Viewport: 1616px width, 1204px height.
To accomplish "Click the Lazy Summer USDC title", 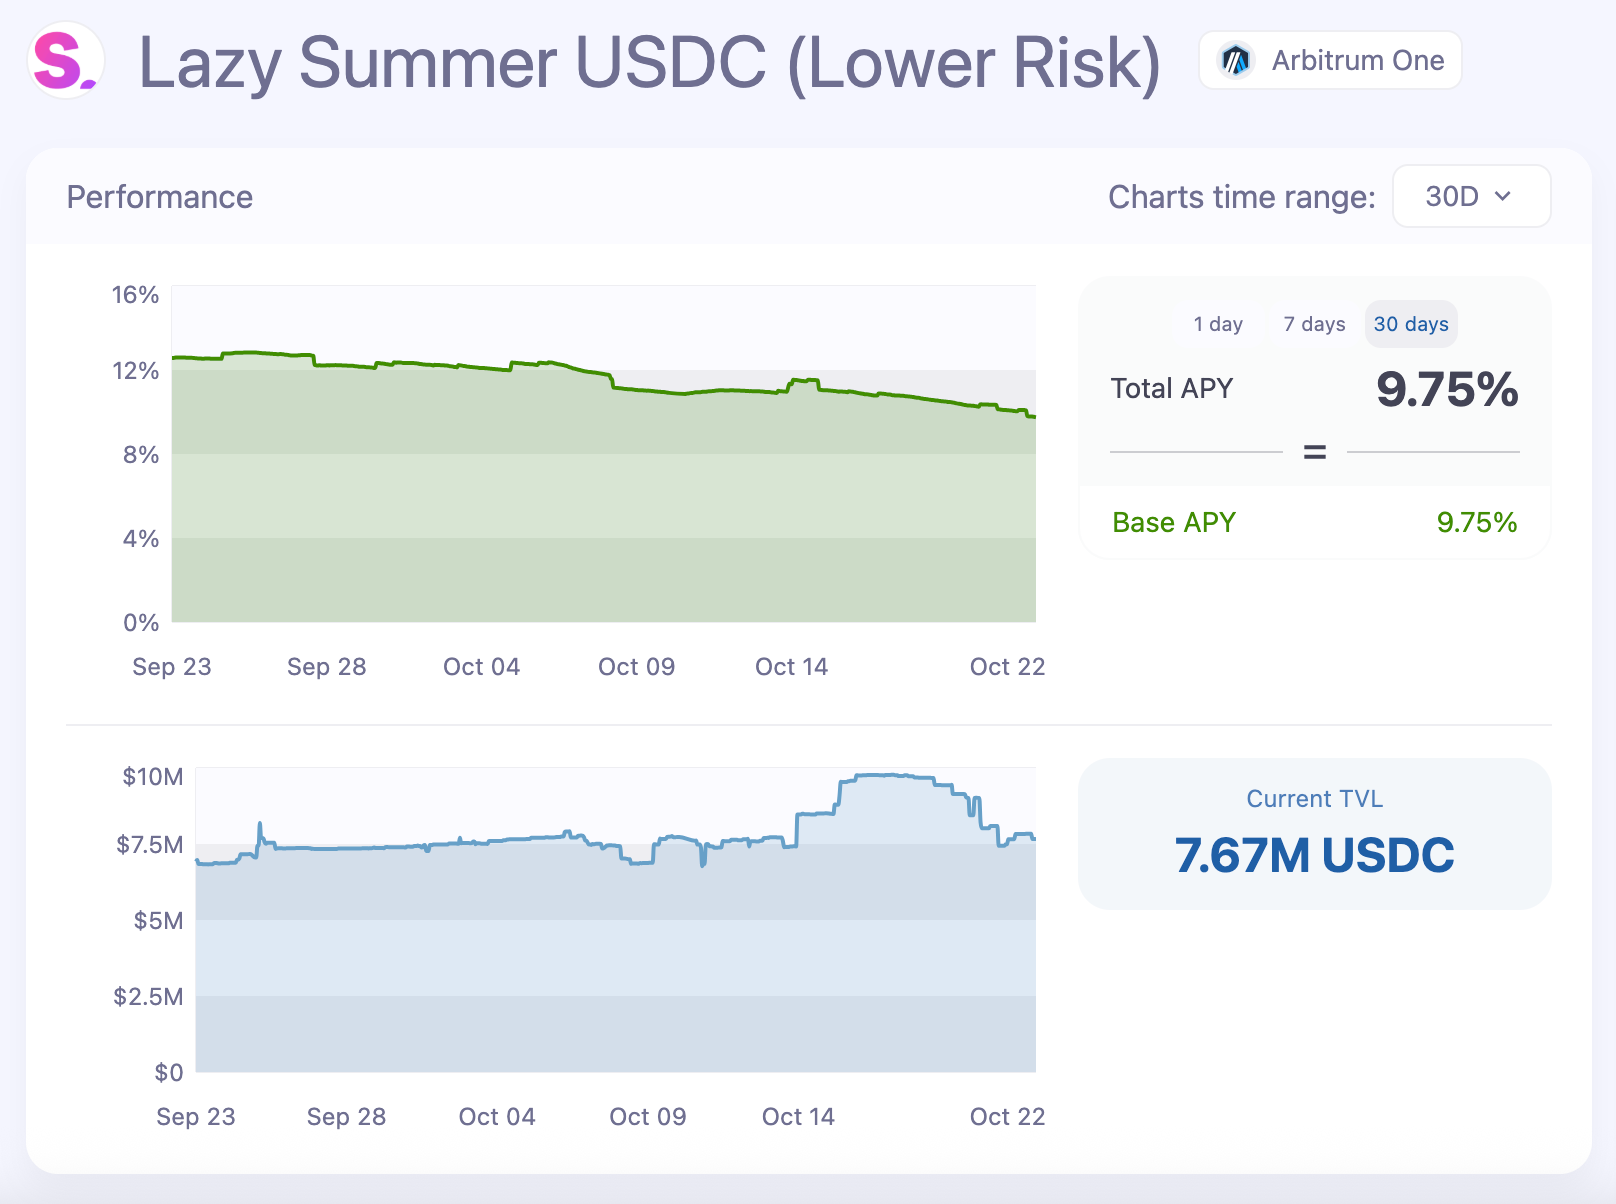I will 649,64.
